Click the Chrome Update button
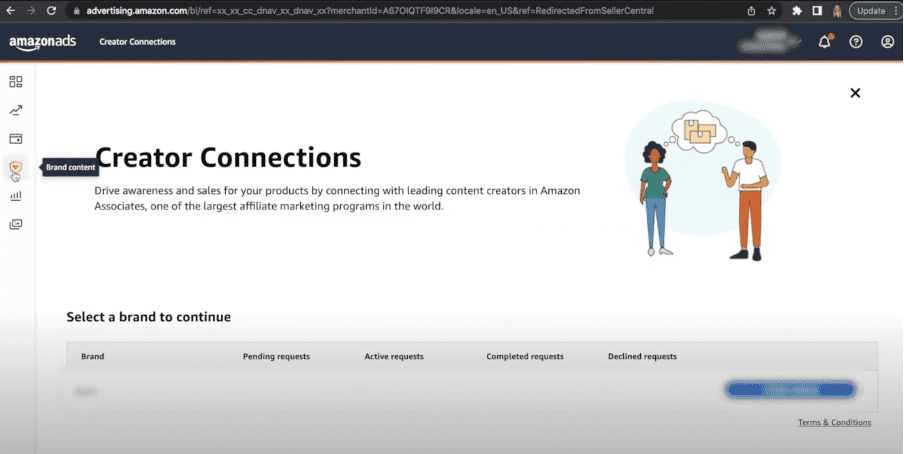Viewport: 904px width, 454px height. click(x=871, y=10)
